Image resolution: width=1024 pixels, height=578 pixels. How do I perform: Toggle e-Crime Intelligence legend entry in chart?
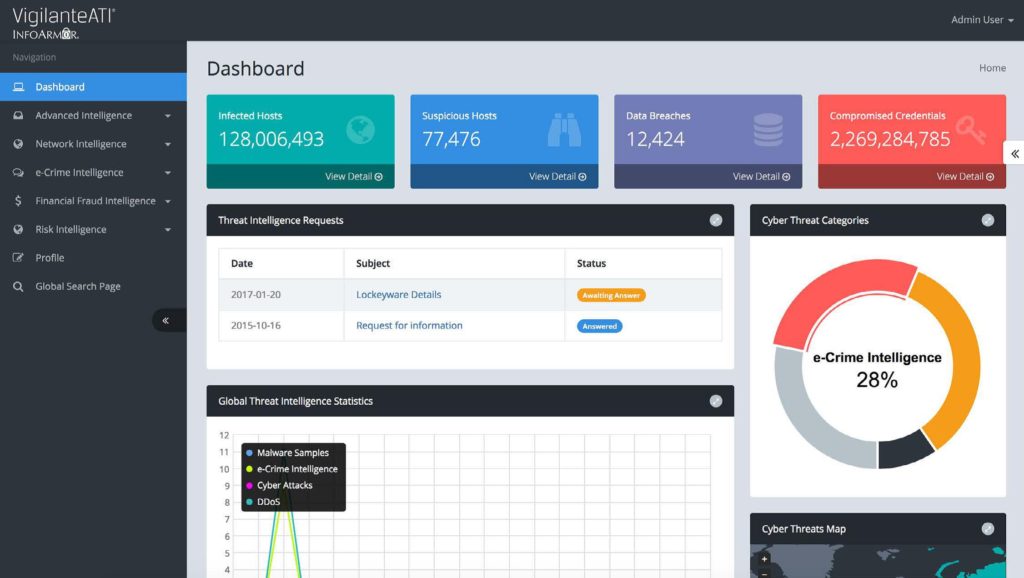(292, 469)
